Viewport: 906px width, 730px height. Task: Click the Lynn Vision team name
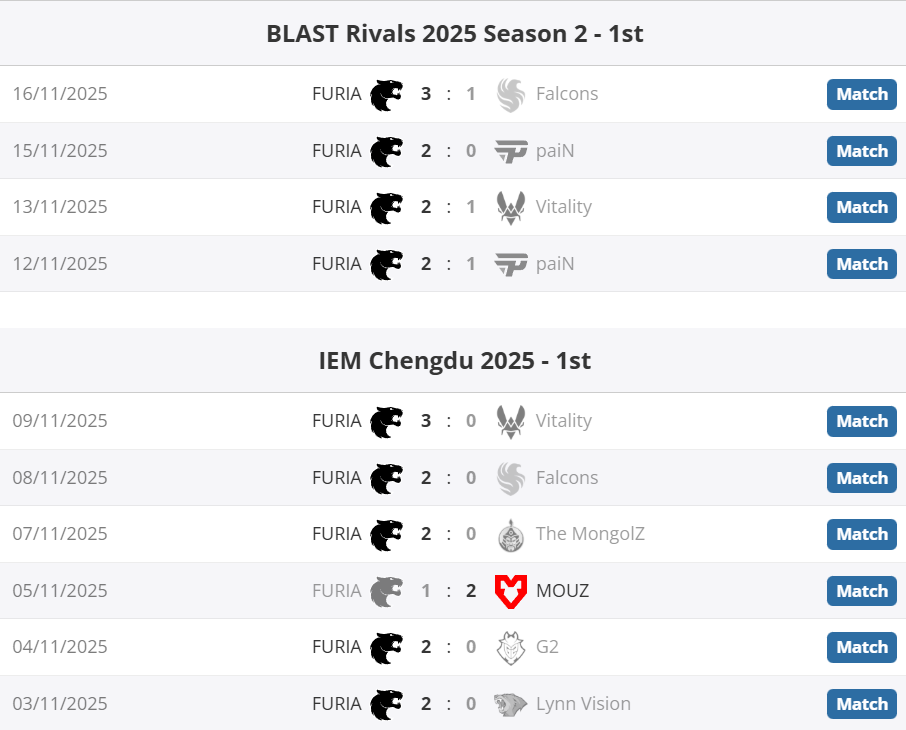[583, 704]
